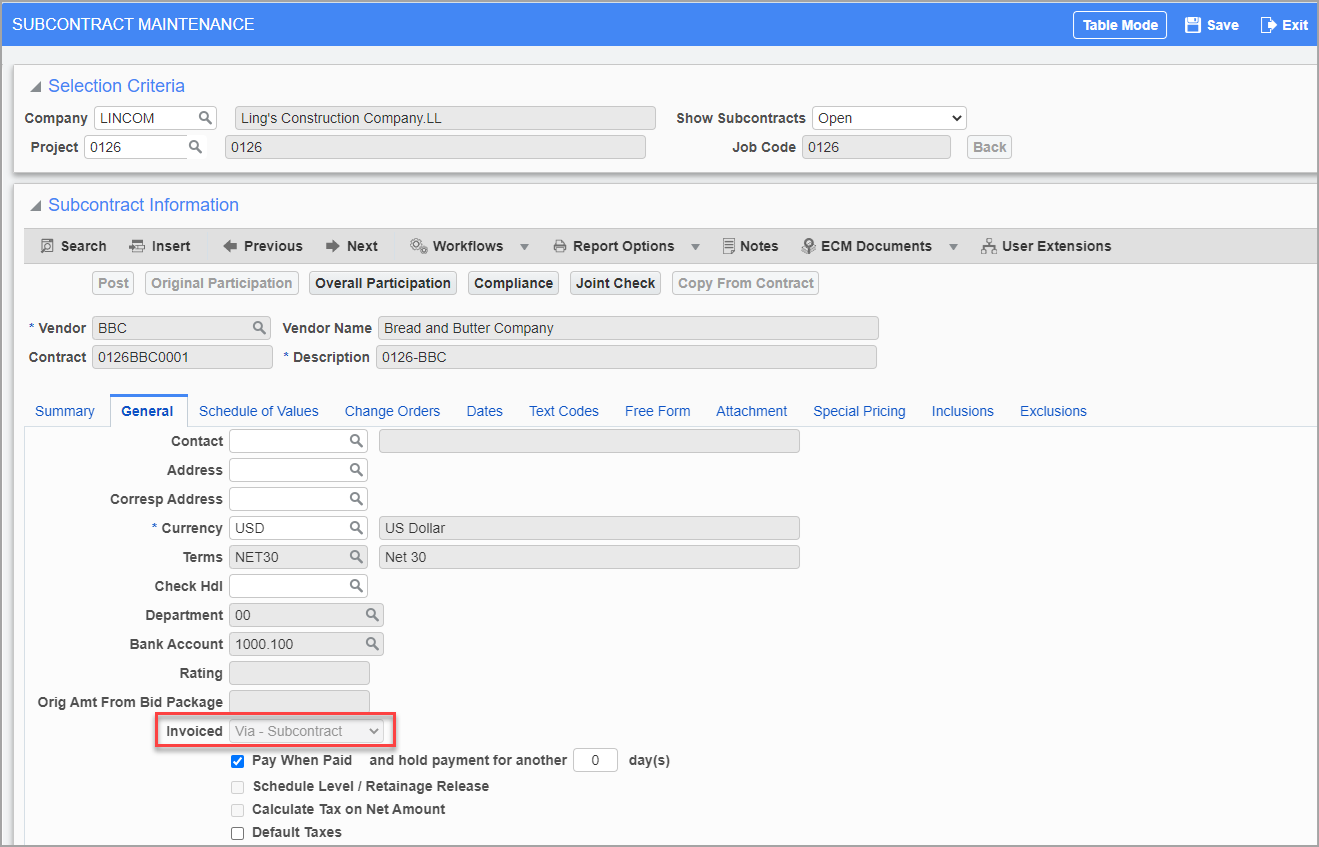Open Terms lookup magnifier

coord(356,556)
